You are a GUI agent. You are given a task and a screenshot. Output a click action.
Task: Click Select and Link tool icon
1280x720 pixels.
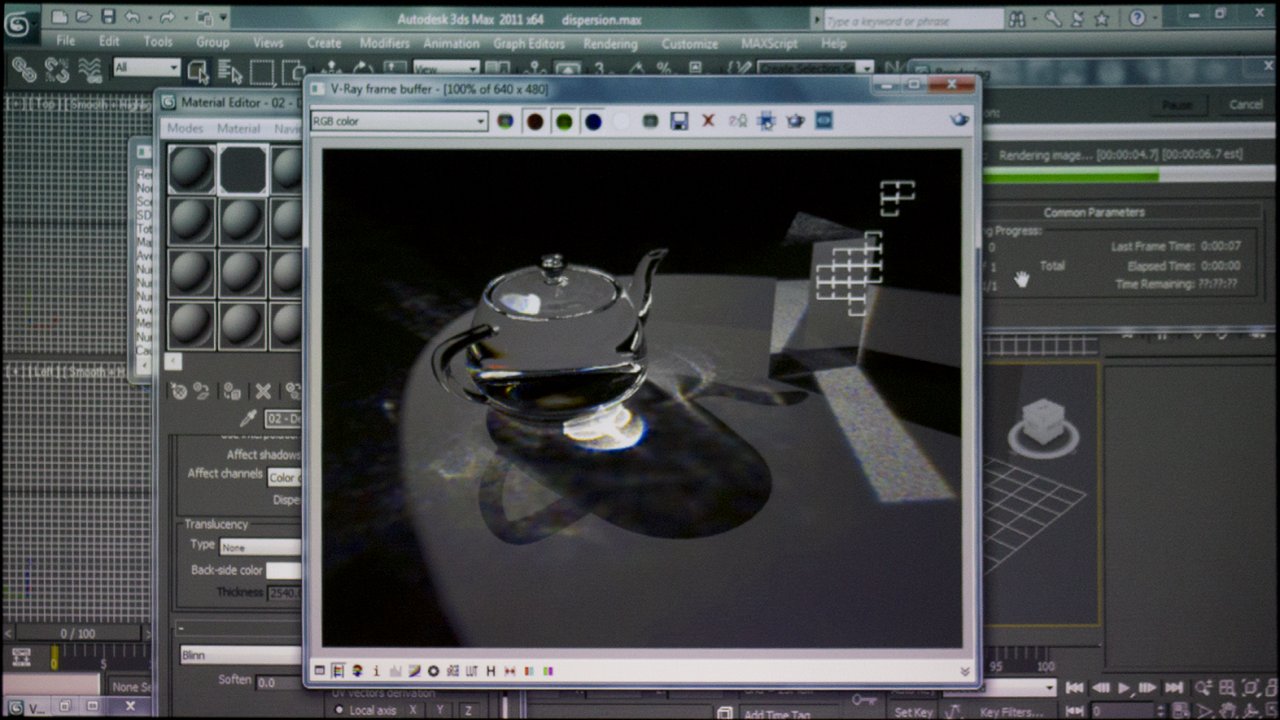point(24,69)
